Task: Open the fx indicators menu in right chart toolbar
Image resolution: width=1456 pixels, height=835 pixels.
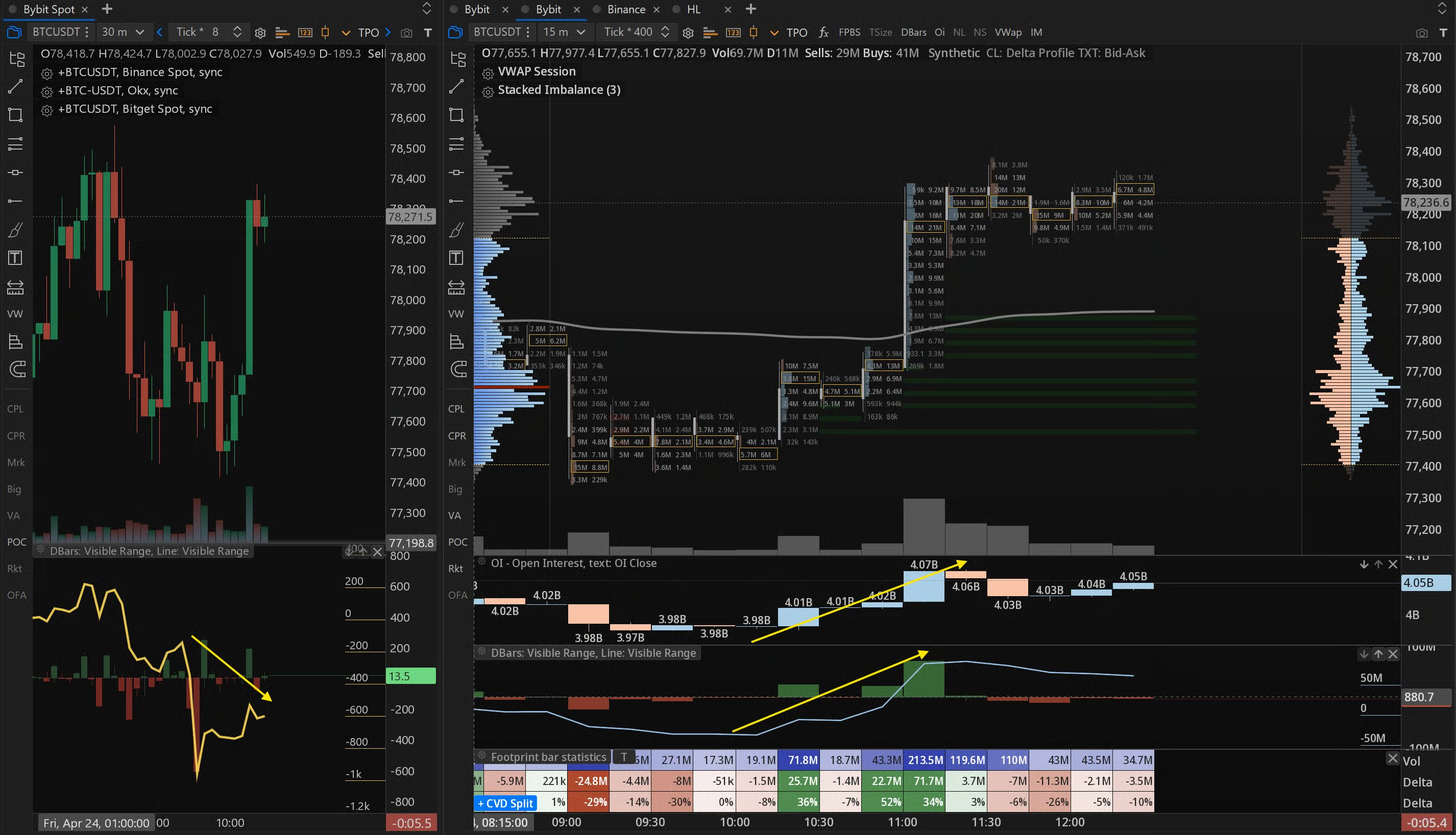Action: pos(823,33)
